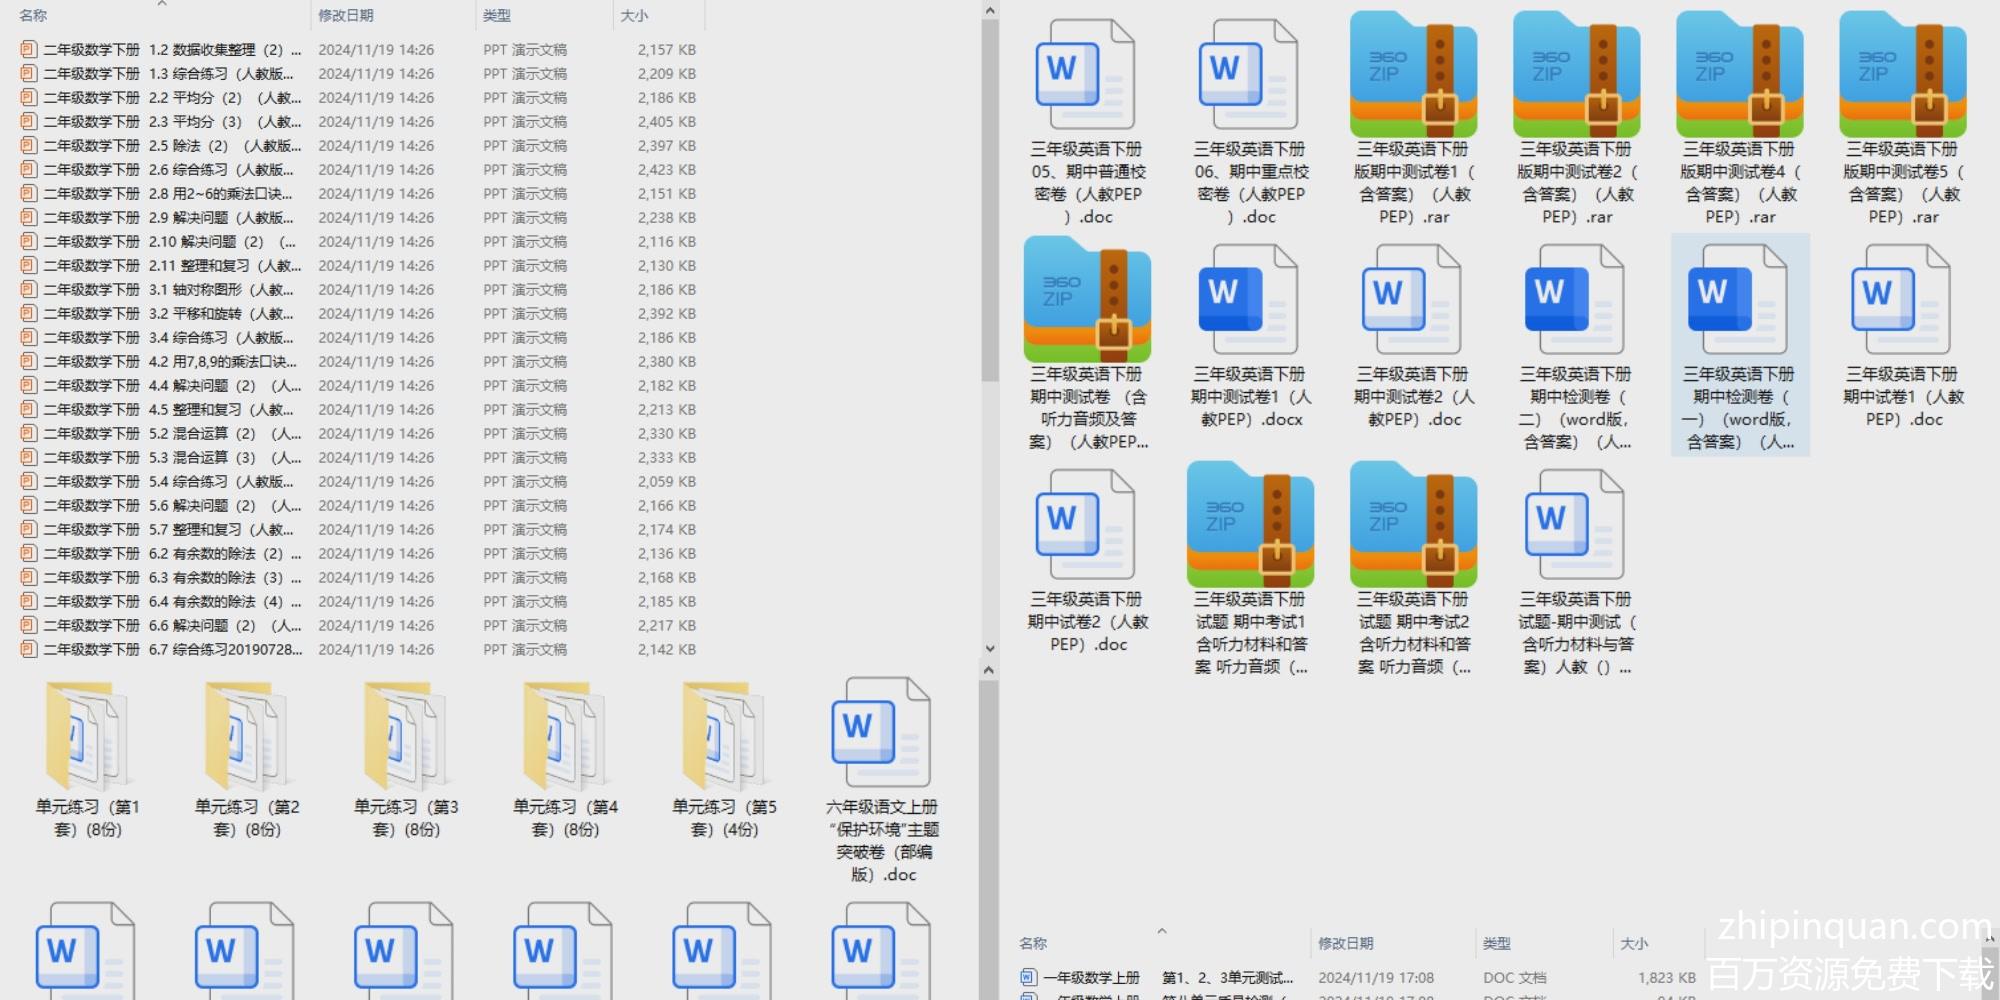The image size is (2000, 1000).
Task: Sort PPT list by 大小 column header
Action: click(634, 16)
